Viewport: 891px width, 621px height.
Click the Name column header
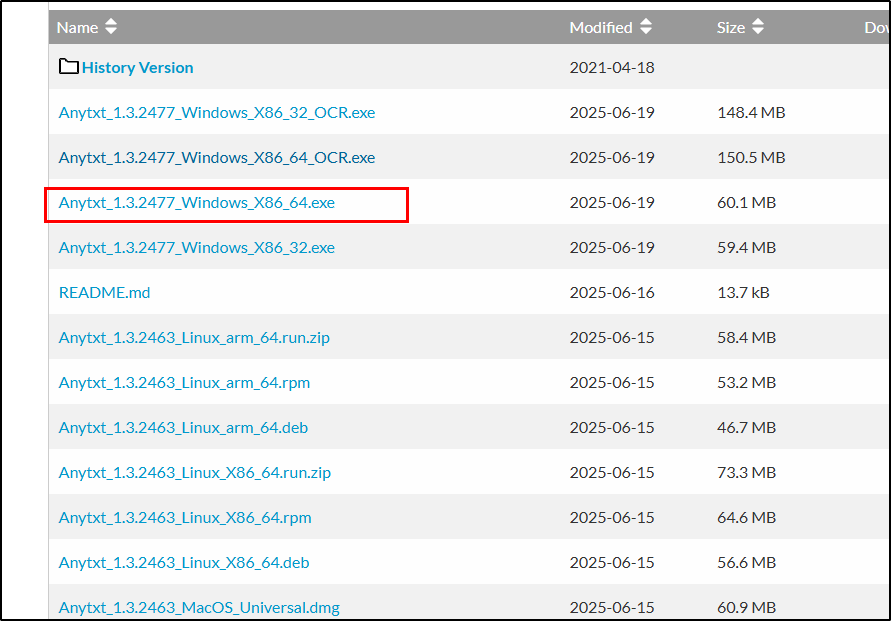tap(77, 27)
